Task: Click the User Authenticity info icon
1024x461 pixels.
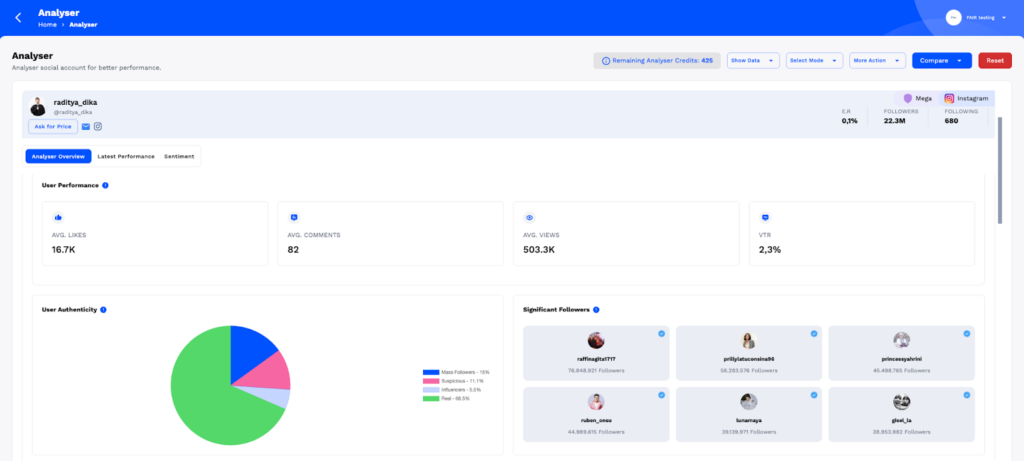Action: pos(103,310)
